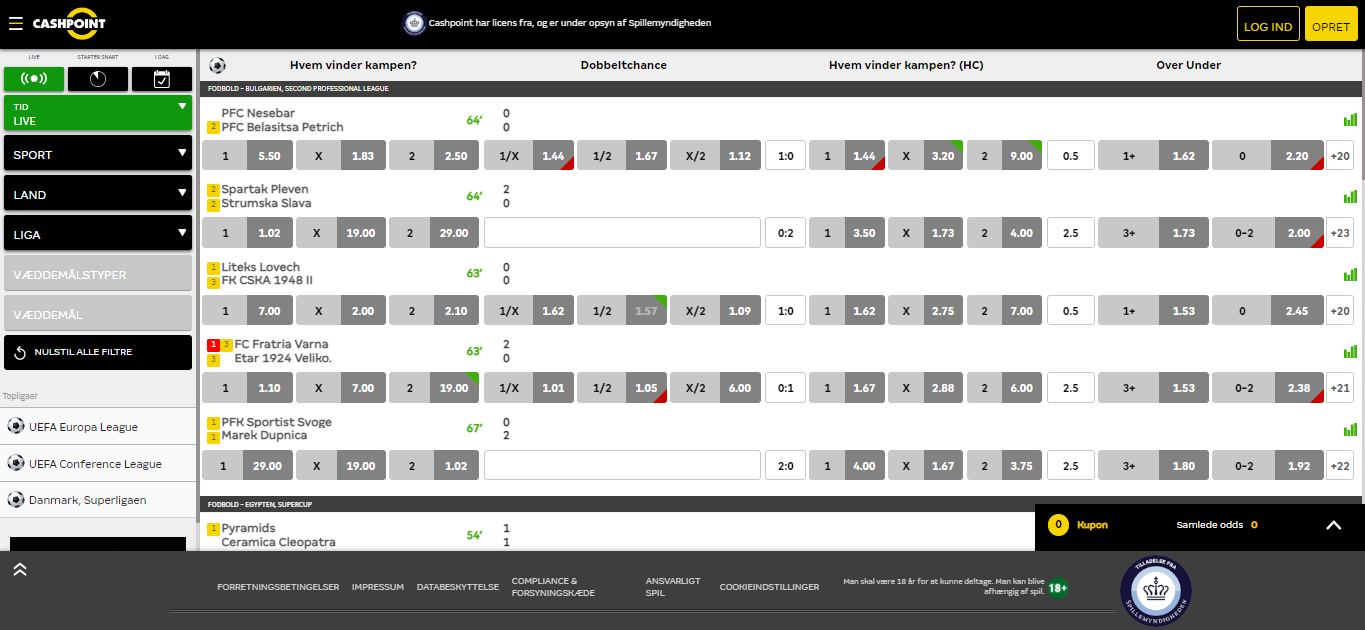Show +21 more bets for FC Fratria Varna
1365x630 pixels.
1340,388
